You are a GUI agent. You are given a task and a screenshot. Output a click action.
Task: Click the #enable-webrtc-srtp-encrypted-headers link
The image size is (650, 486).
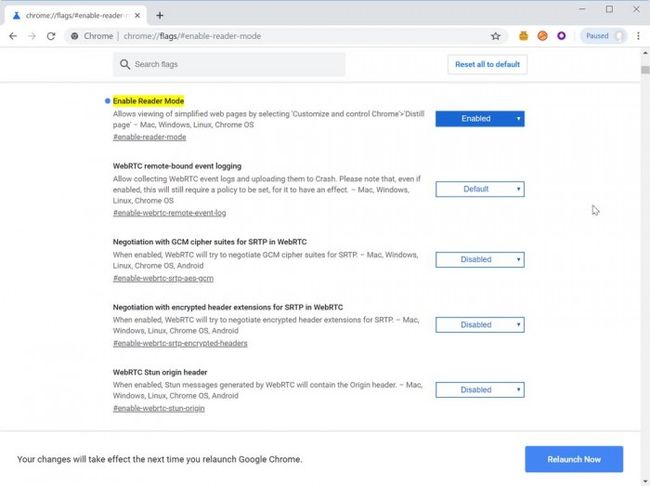[x=180, y=343]
